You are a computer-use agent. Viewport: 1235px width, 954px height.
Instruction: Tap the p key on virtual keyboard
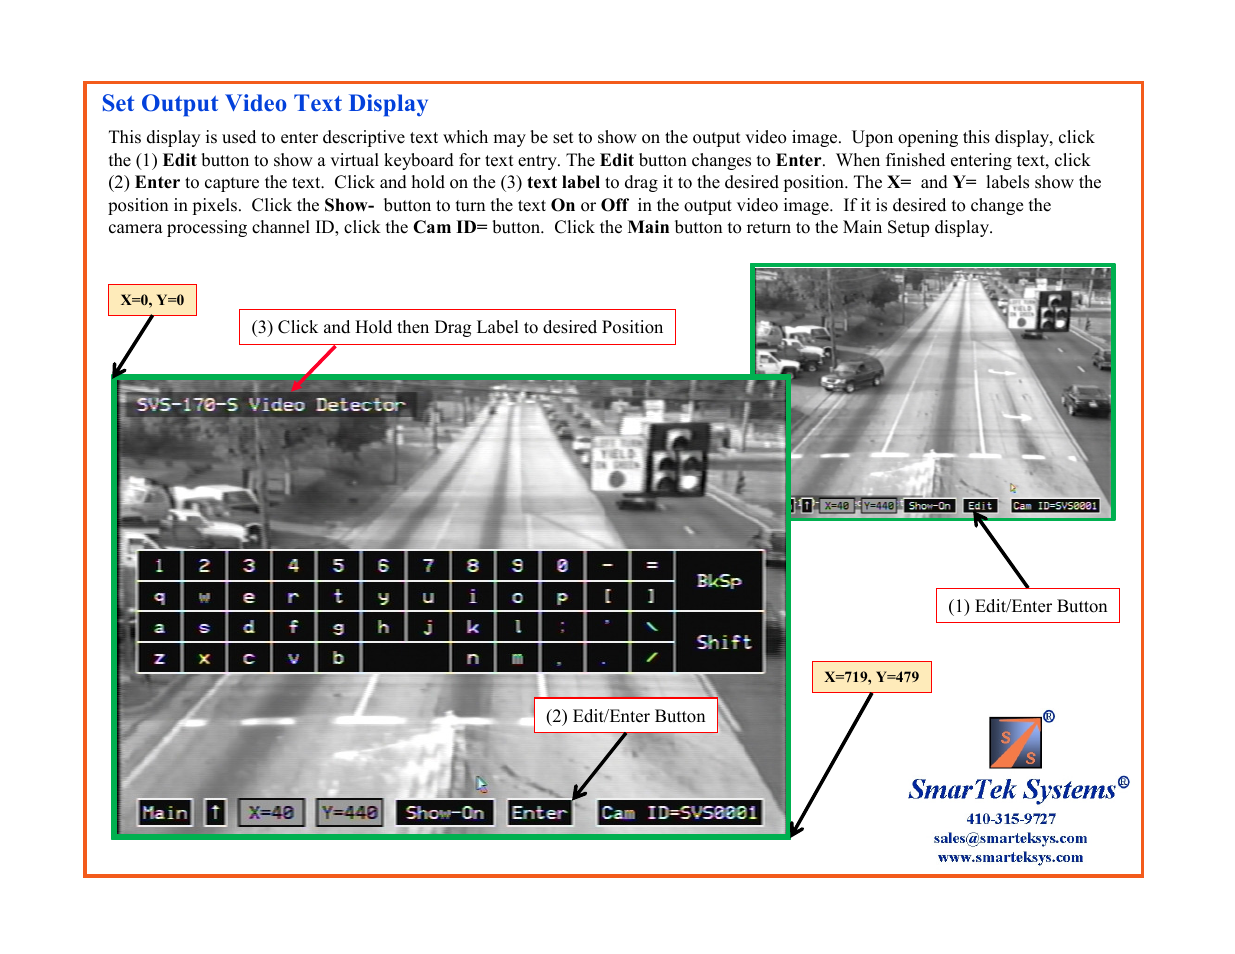(x=562, y=597)
